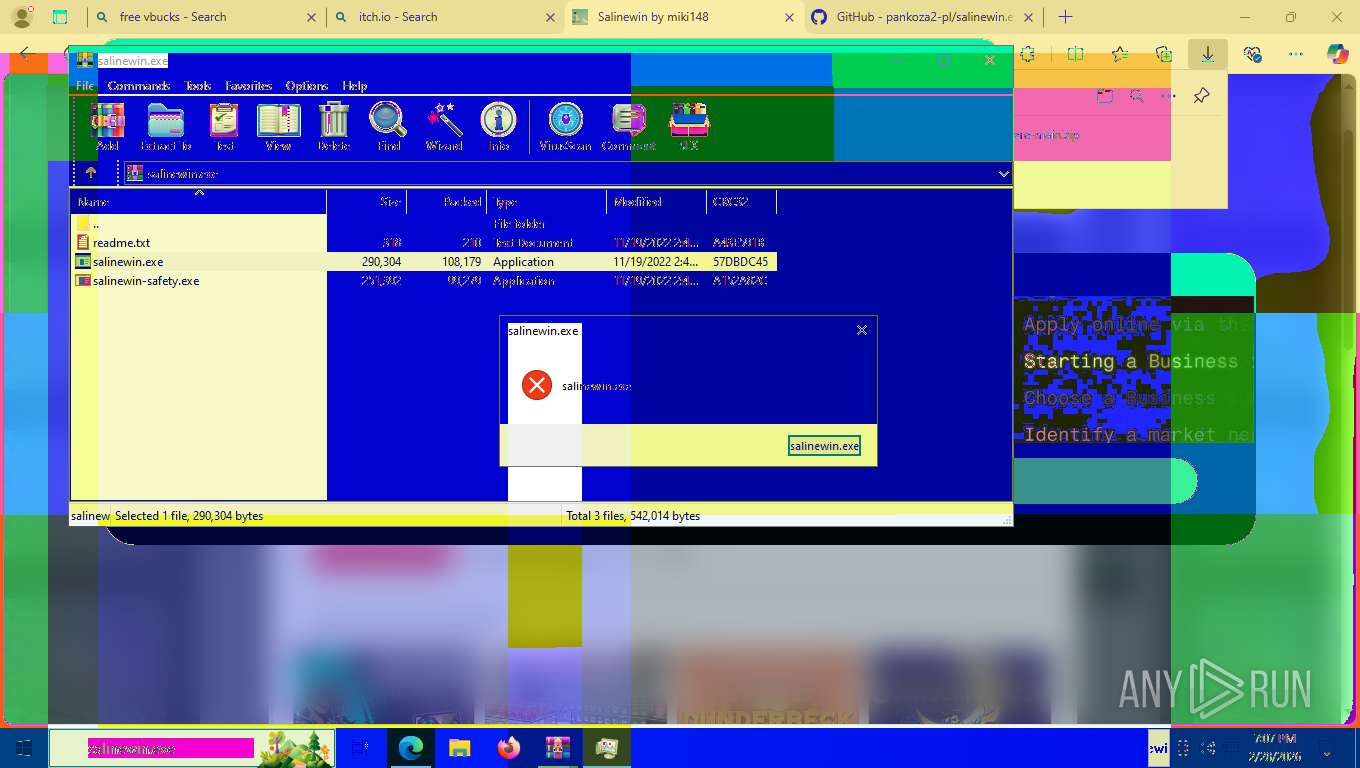This screenshot has width=1360, height=768.
Task: Click the Info toolbar icon
Action: (498, 127)
